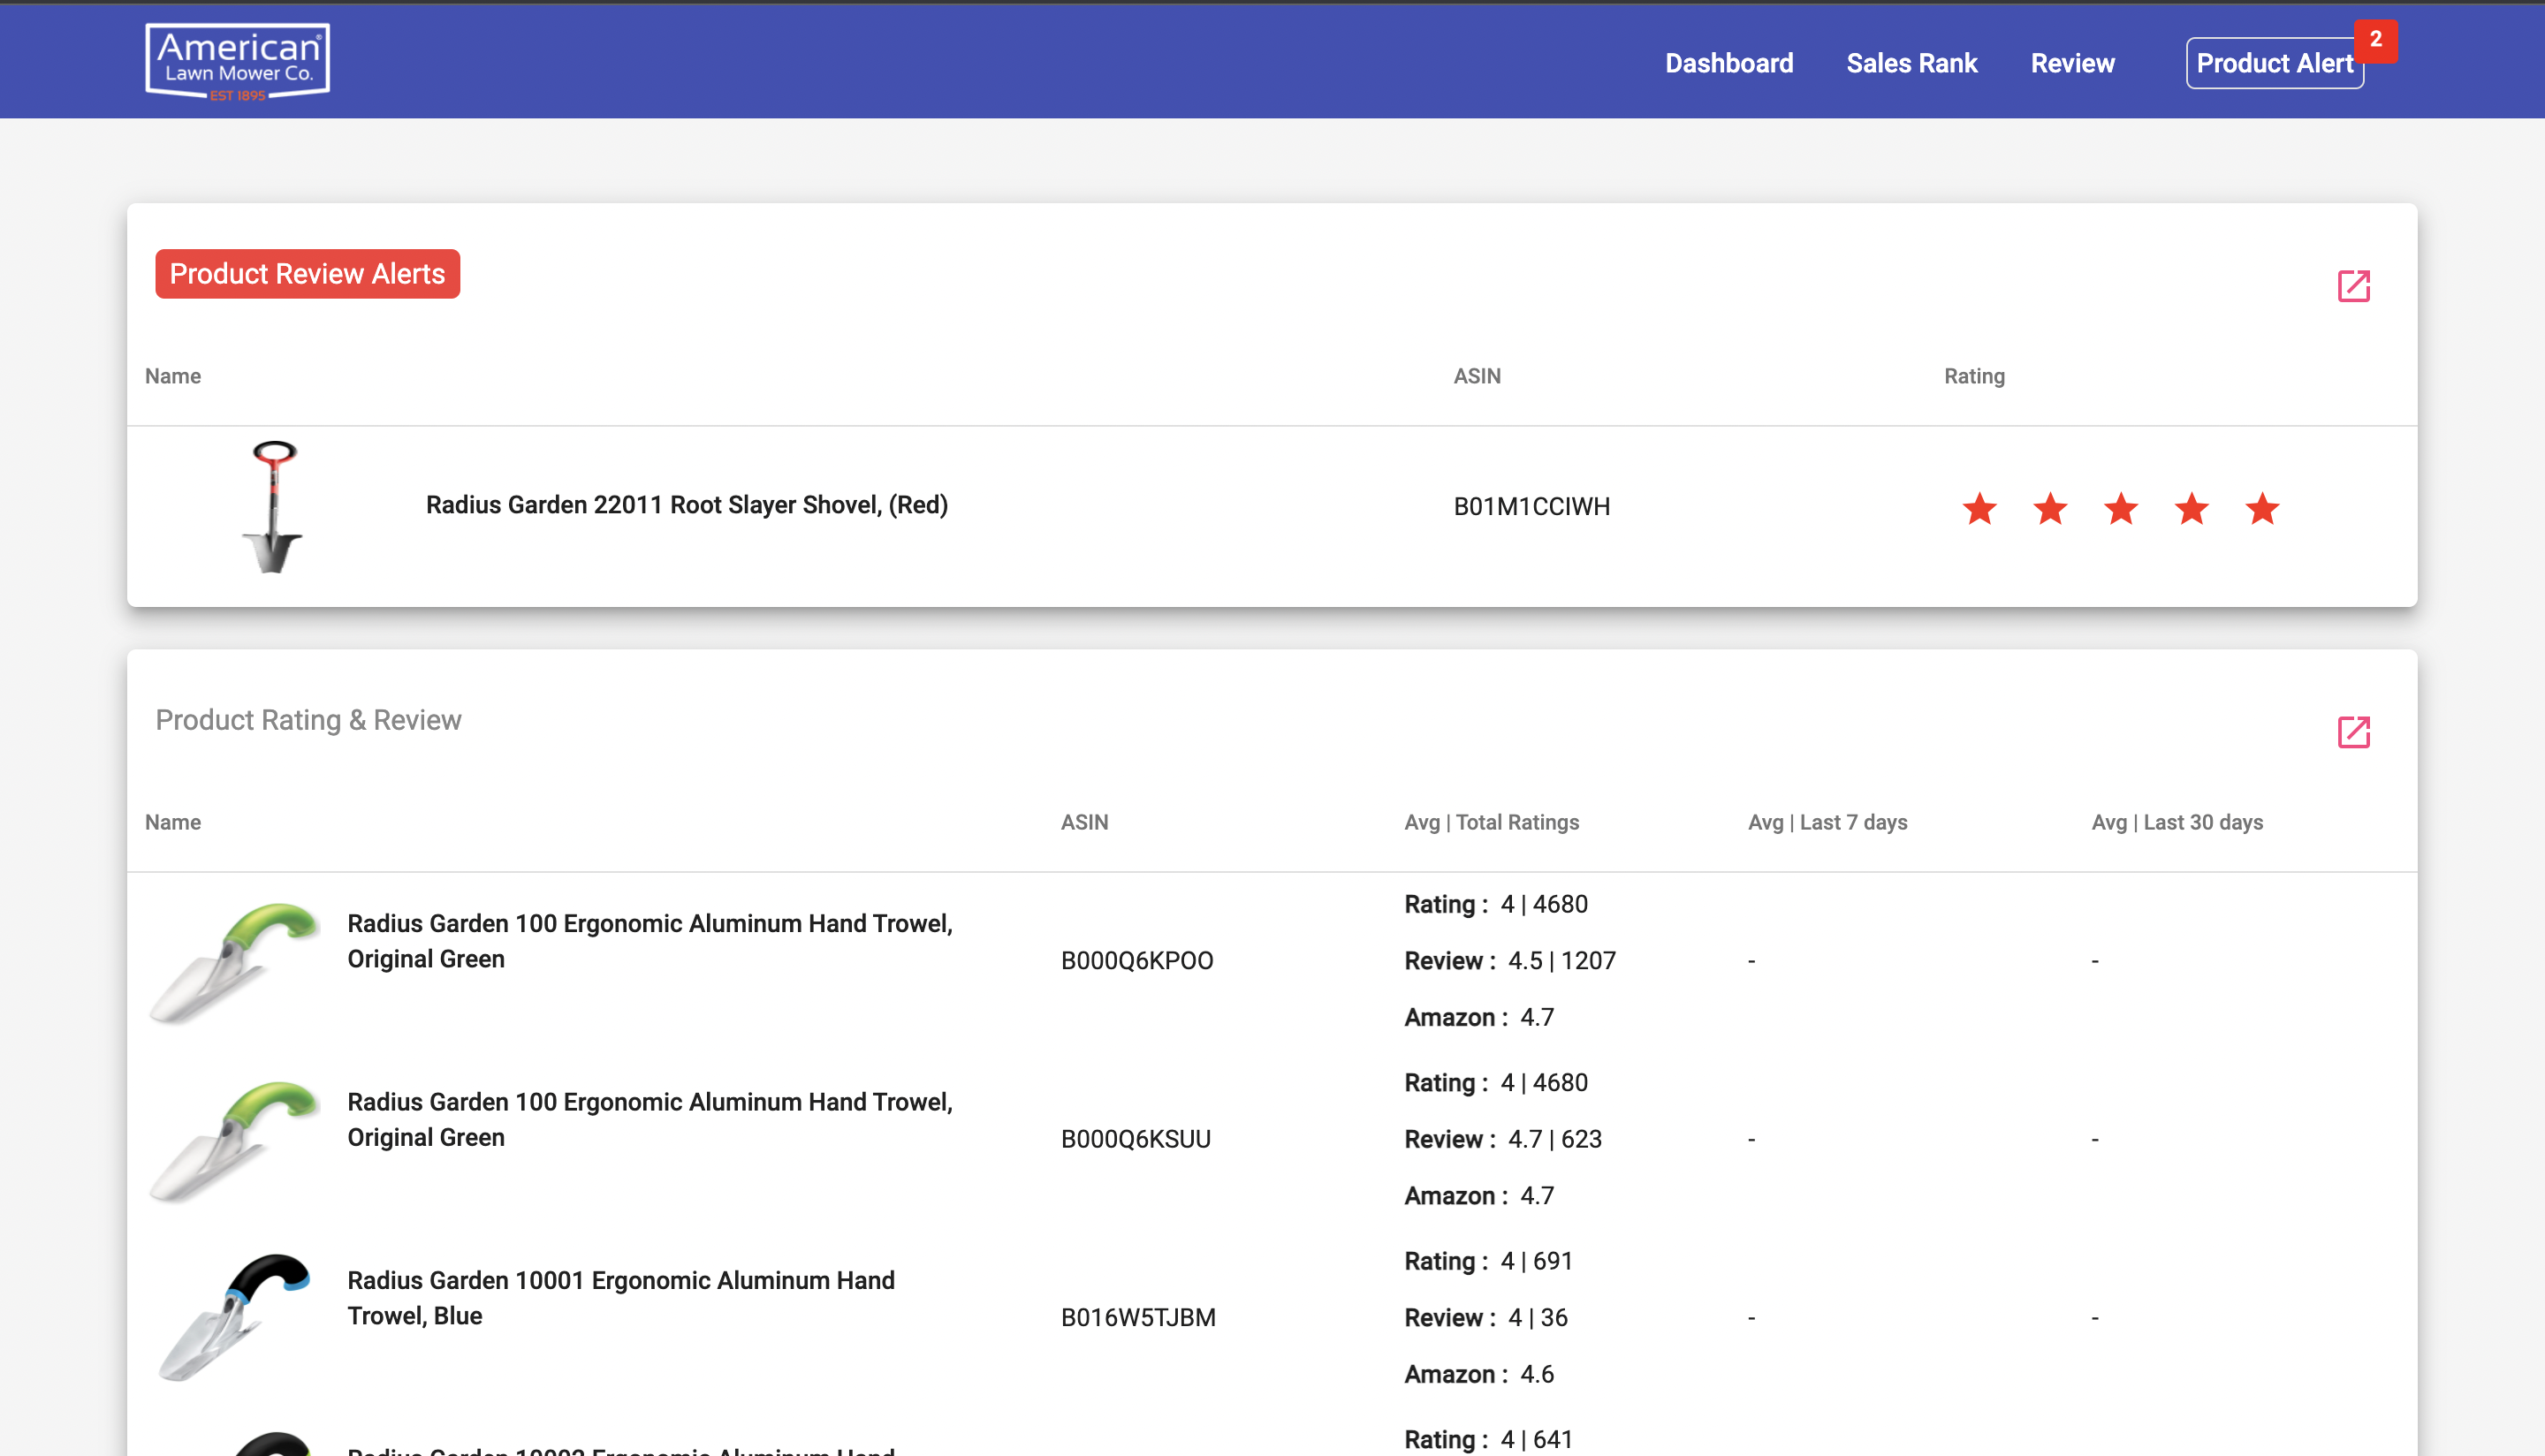Click the Product Alert button
This screenshot has height=1456, width=2545.
click(x=2275, y=63)
